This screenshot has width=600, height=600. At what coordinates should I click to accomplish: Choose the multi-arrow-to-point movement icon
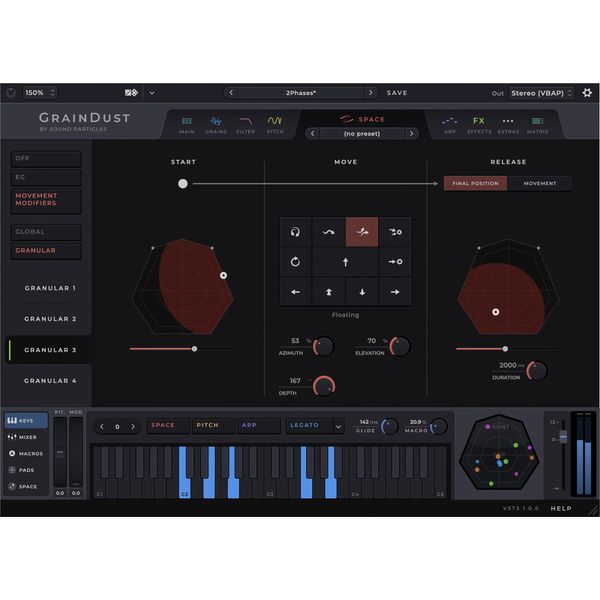[x=395, y=232]
